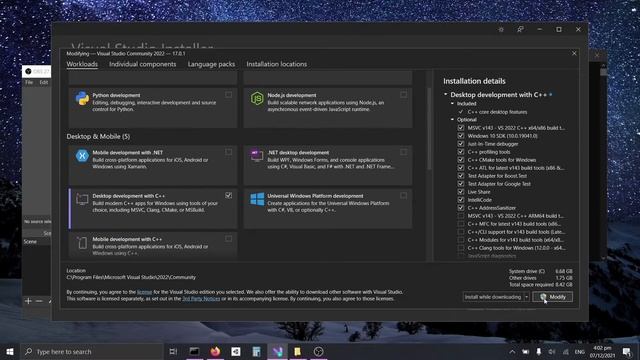Enable the Node.js development workload checkbox
The image size is (640, 360).
coord(403,95)
